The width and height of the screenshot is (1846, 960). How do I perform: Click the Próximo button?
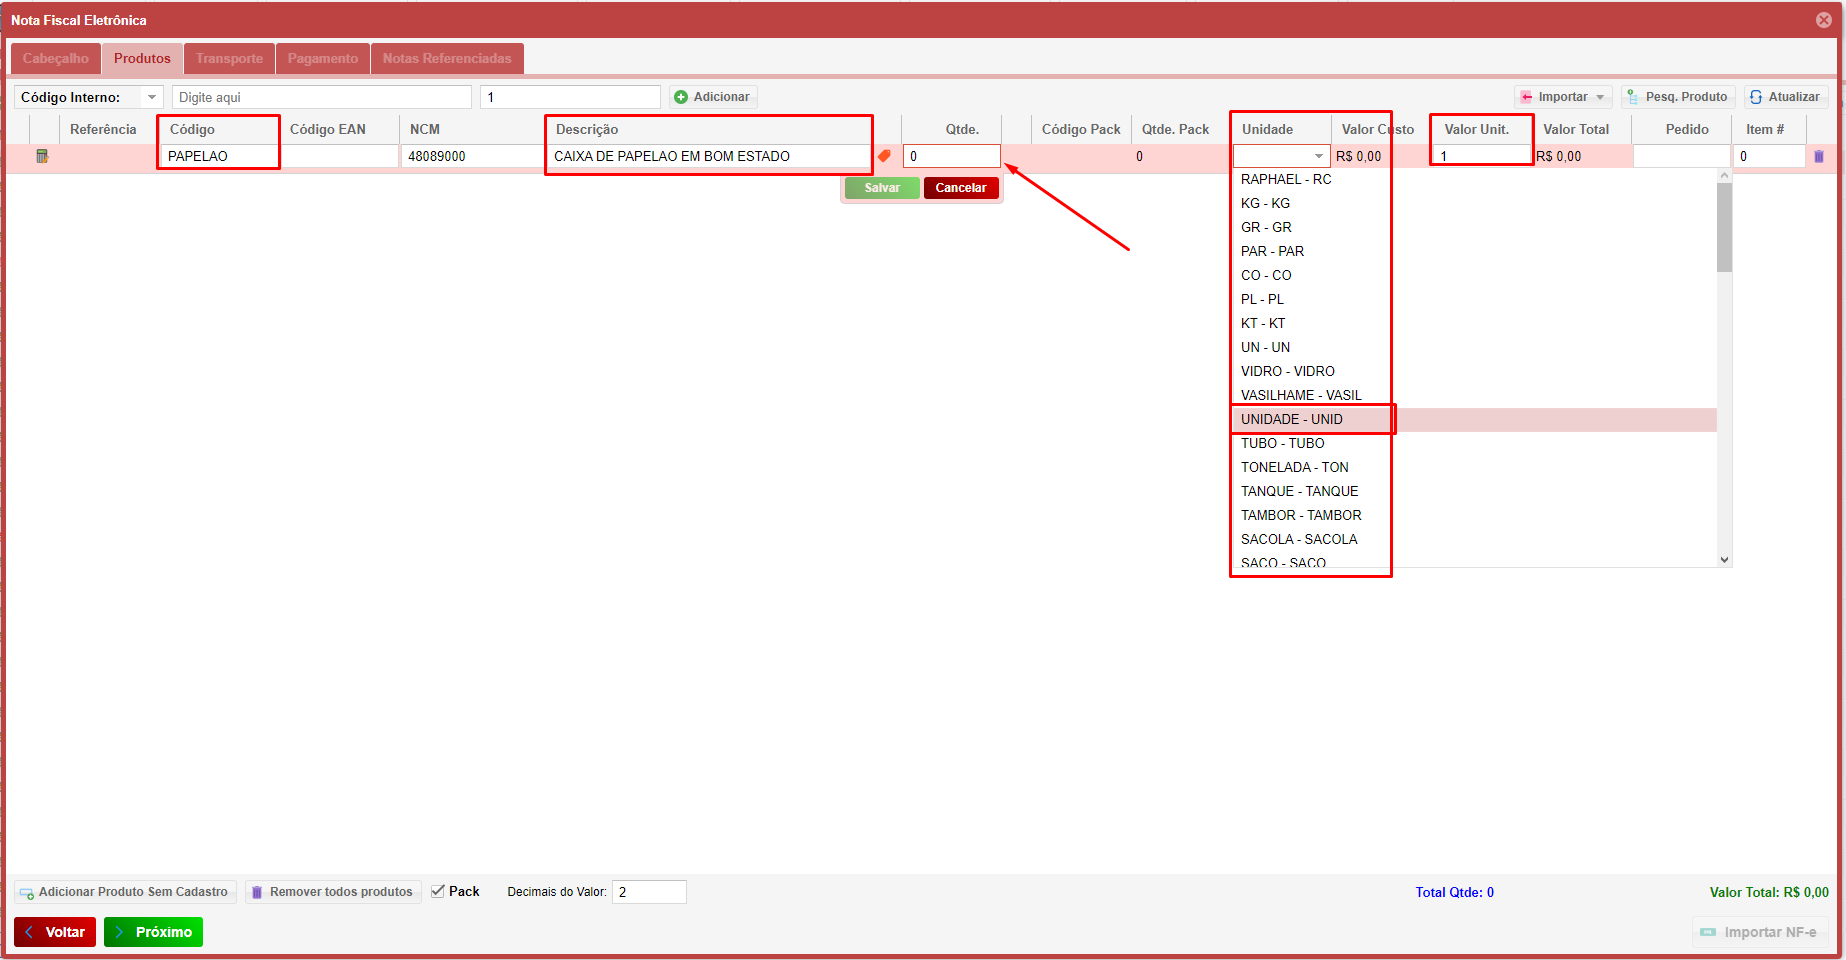tap(154, 932)
